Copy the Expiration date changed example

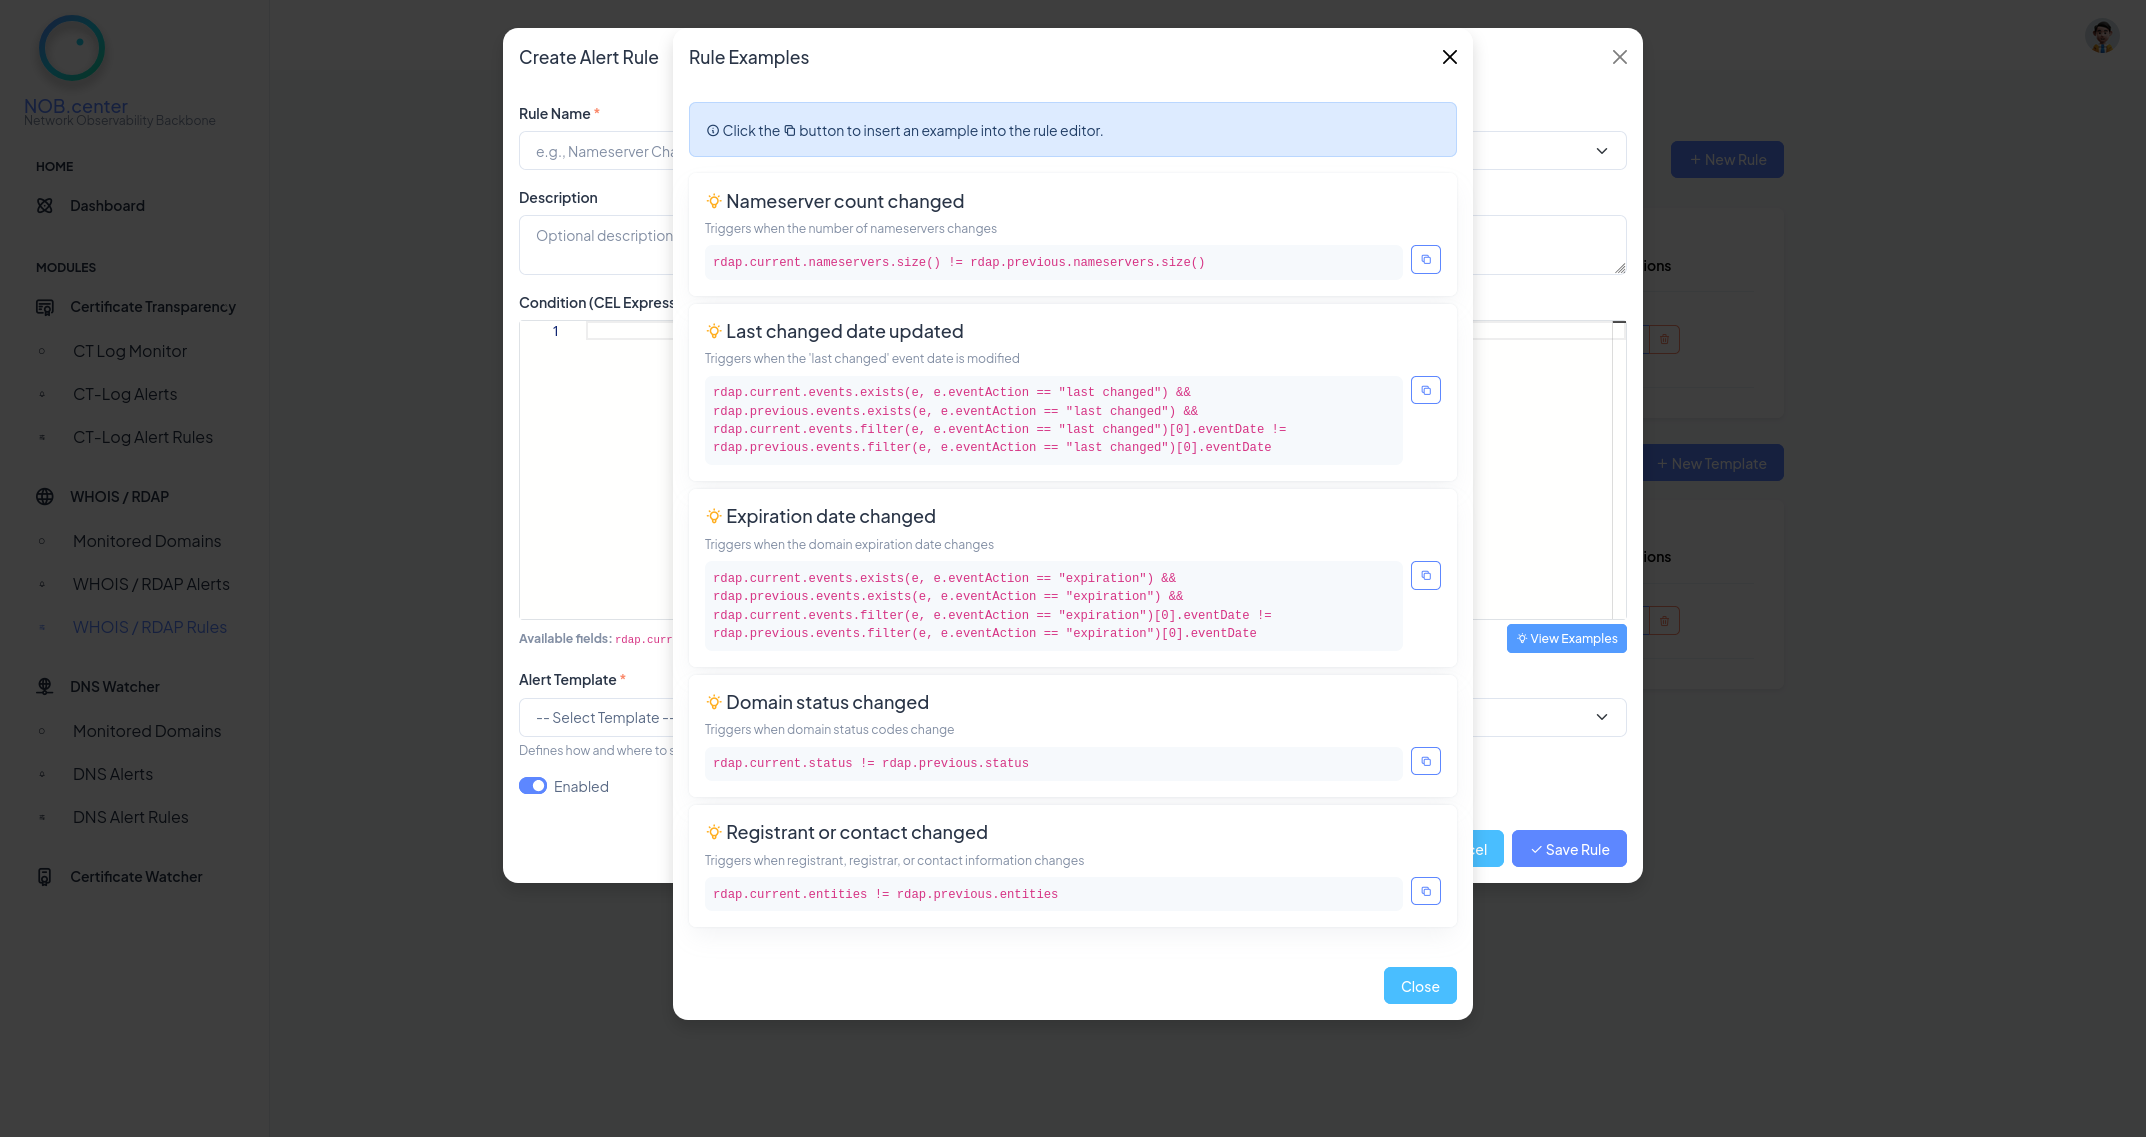coord(1425,576)
